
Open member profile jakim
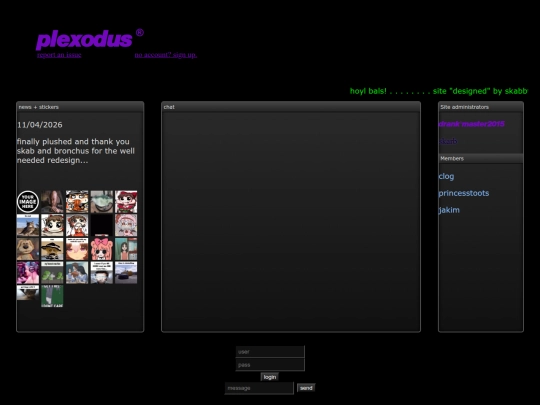(449, 210)
